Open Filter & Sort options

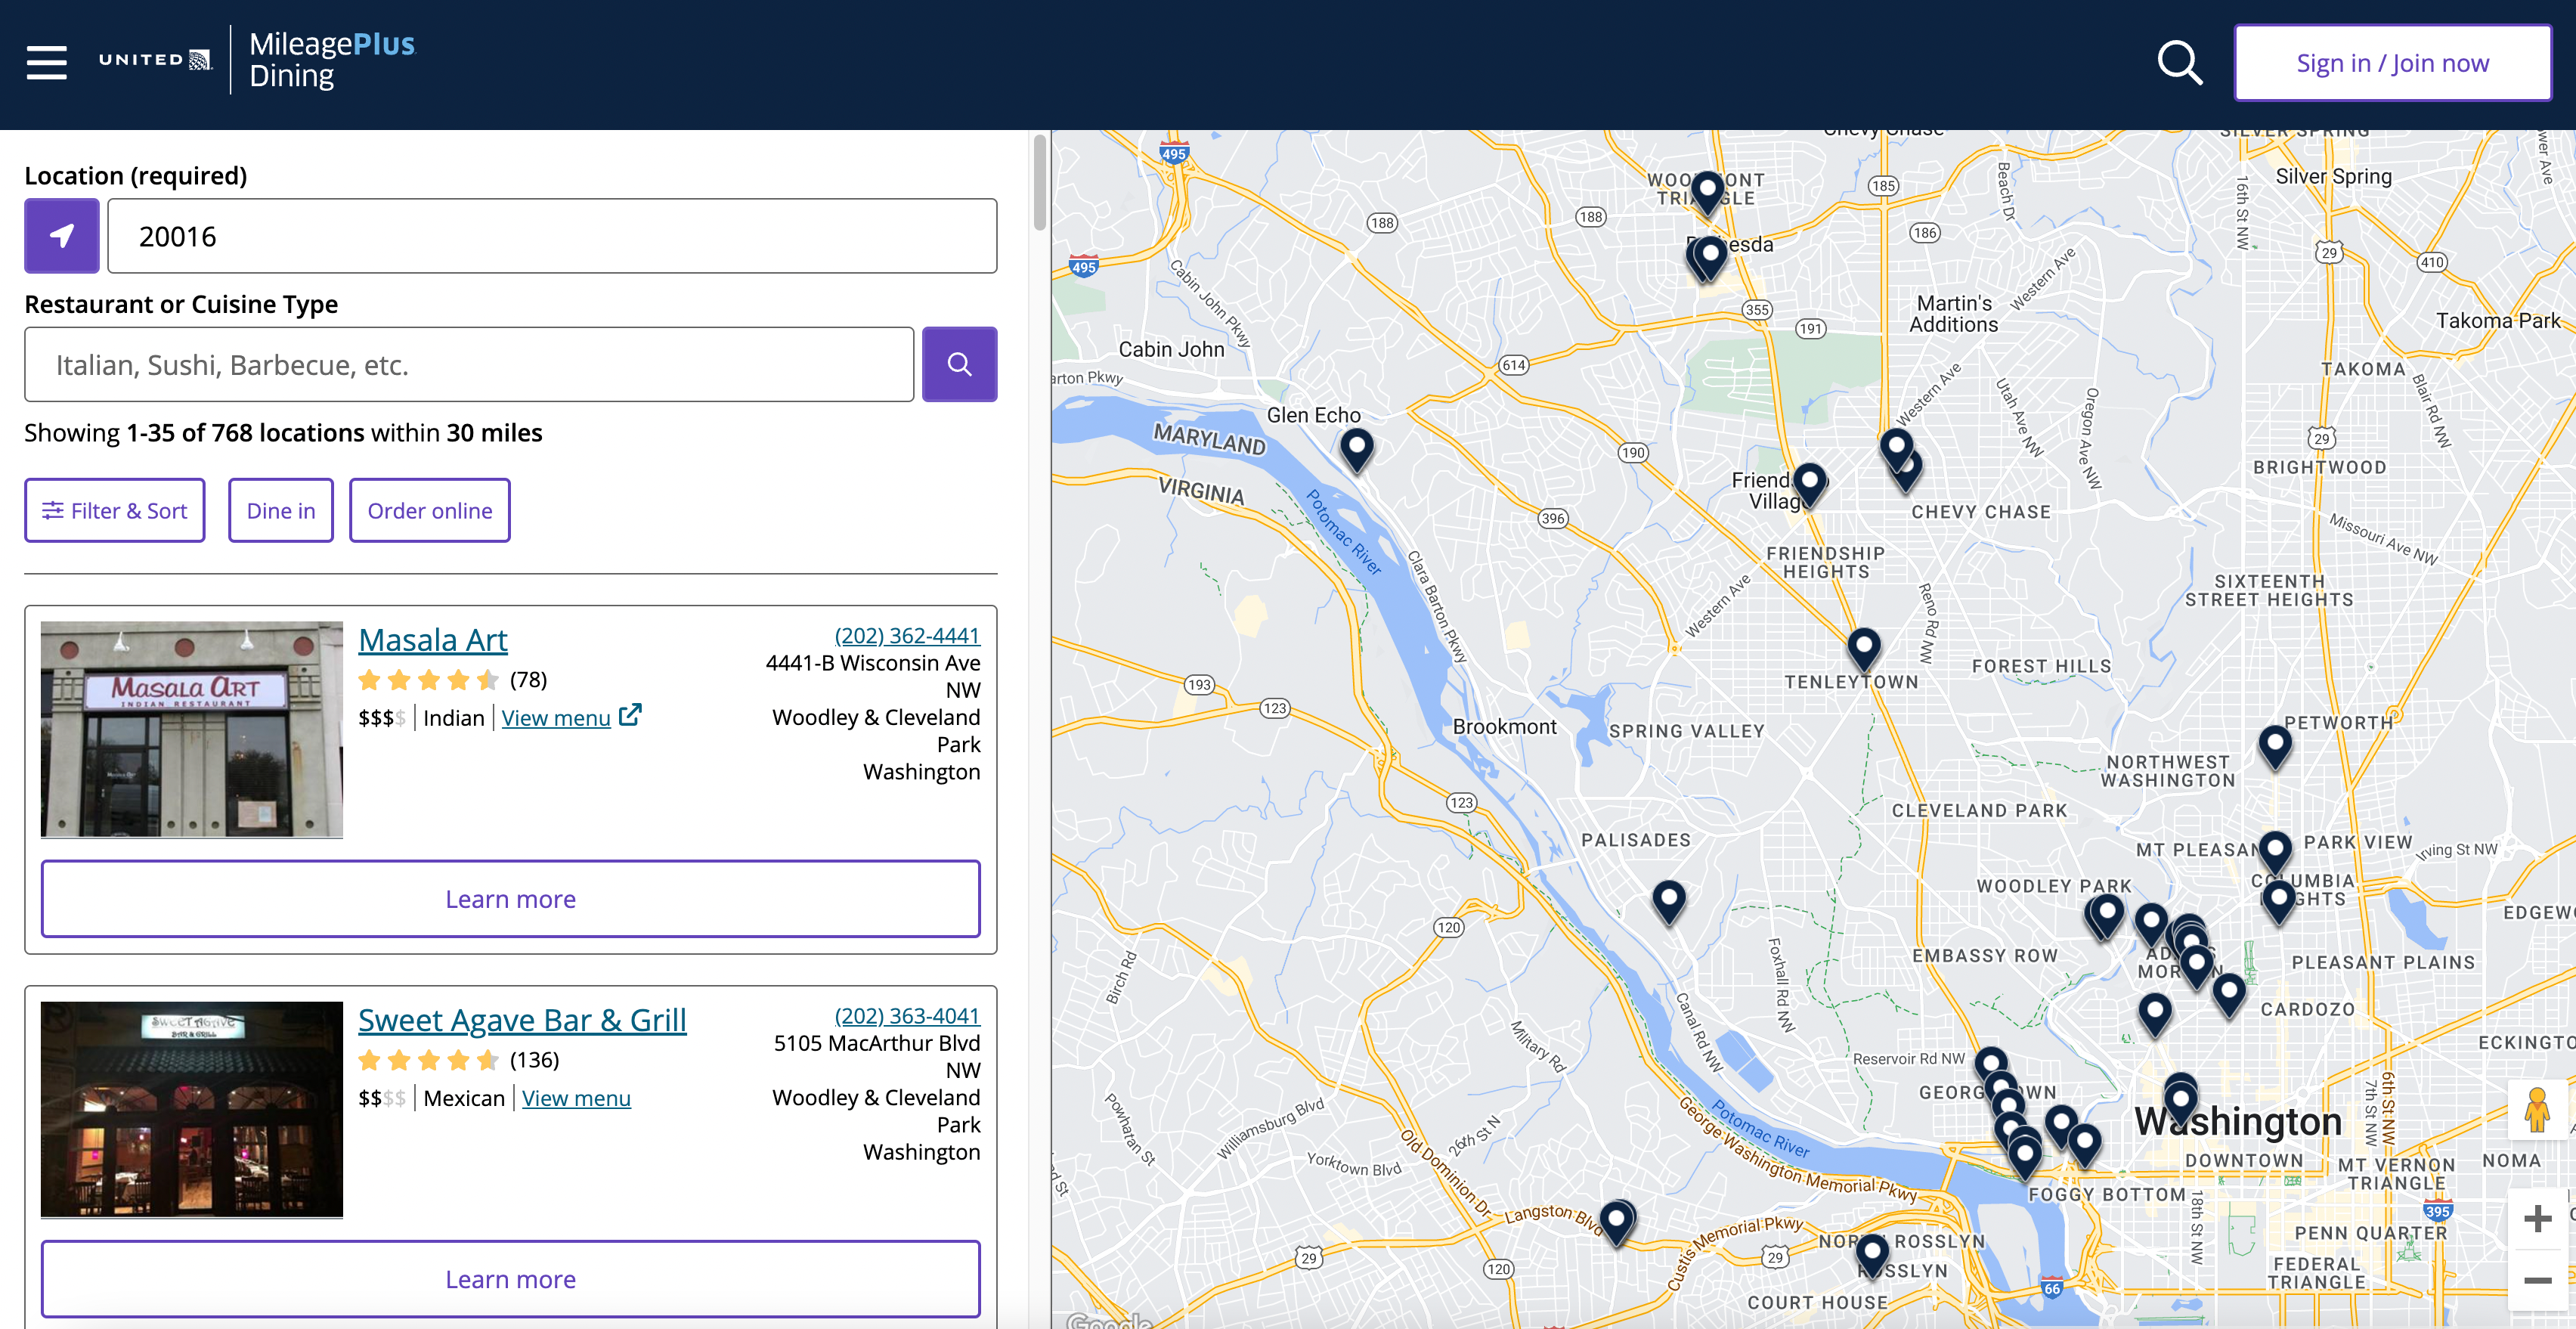115,510
